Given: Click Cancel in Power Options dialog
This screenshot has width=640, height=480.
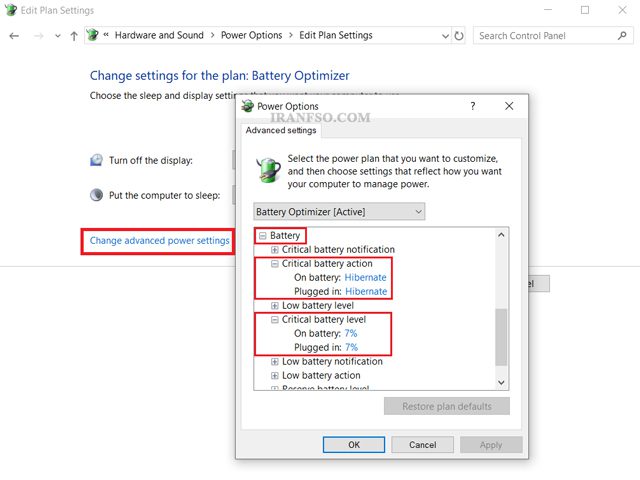Looking at the screenshot, I should pyautogui.click(x=422, y=444).
